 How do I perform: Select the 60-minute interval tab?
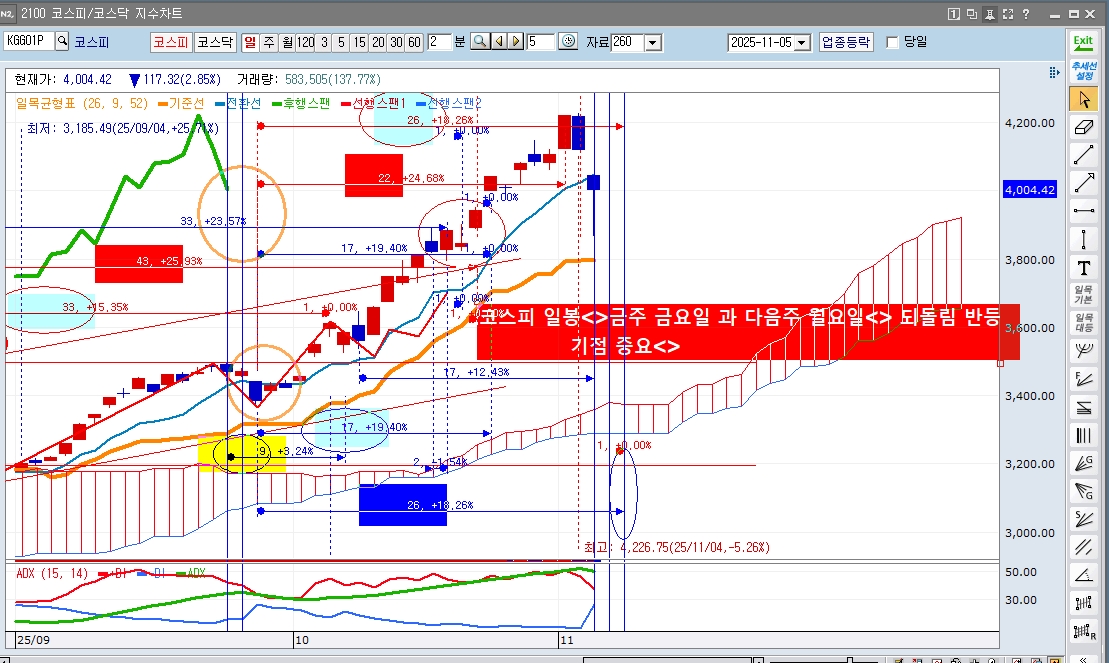[x=413, y=42]
